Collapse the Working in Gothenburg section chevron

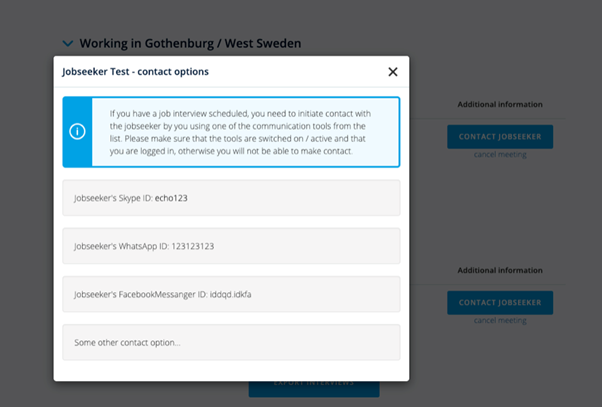click(67, 43)
